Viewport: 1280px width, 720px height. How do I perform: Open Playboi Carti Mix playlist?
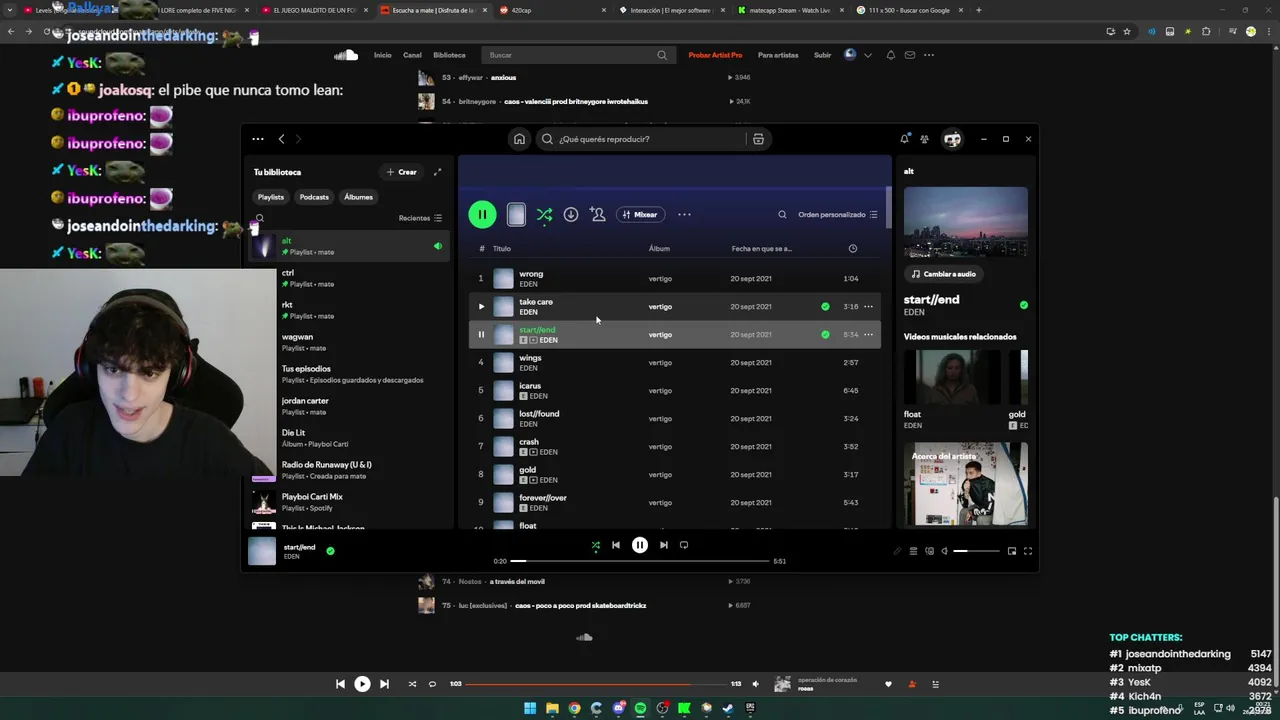(x=349, y=502)
